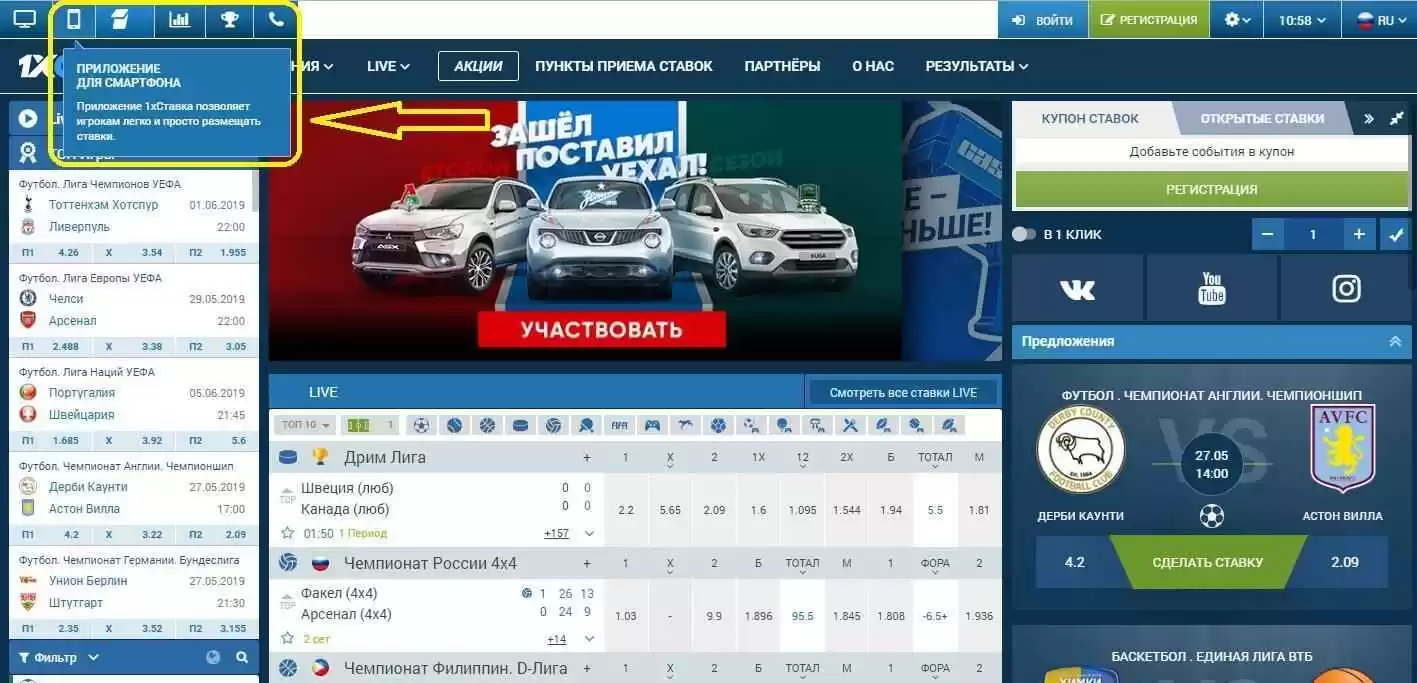The image size is (1417, 683).
Task: Open ПУНКТЫ ПРИЕМА СТАВОК menu item
Action: tap(624, 66)
